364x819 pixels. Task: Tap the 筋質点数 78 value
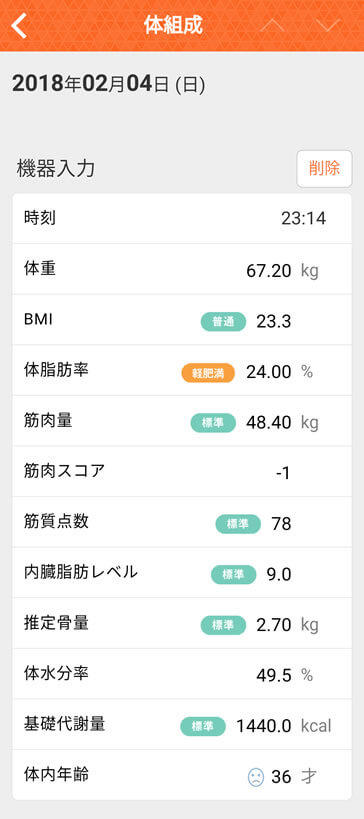point(281,524)
